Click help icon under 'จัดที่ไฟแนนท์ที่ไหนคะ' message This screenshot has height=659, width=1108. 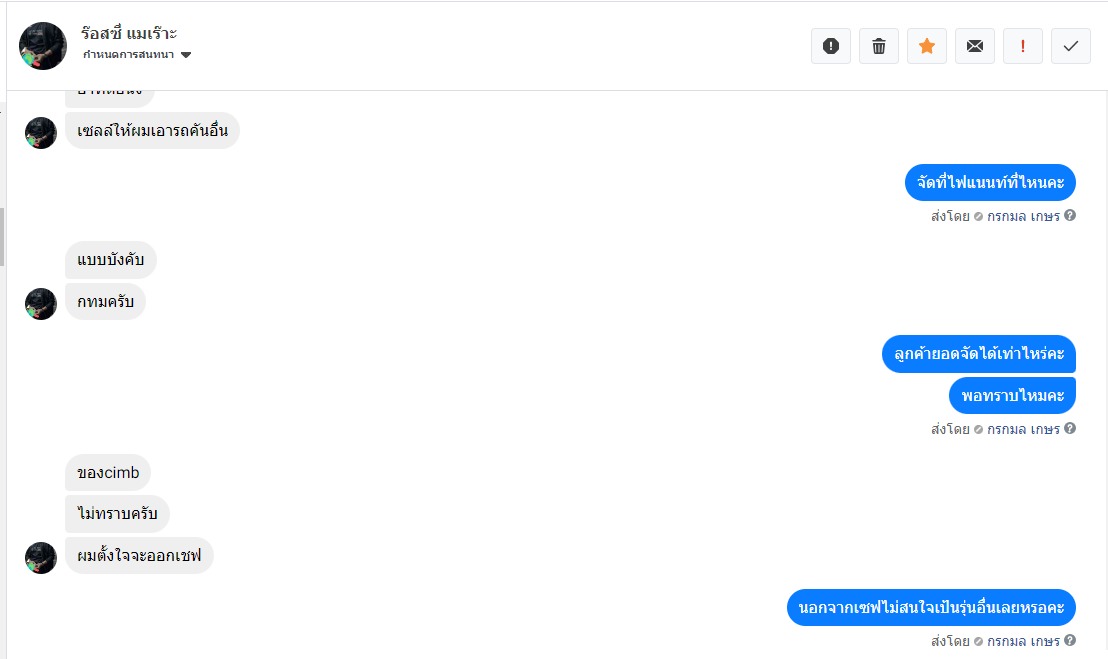tap(1070, 215)
